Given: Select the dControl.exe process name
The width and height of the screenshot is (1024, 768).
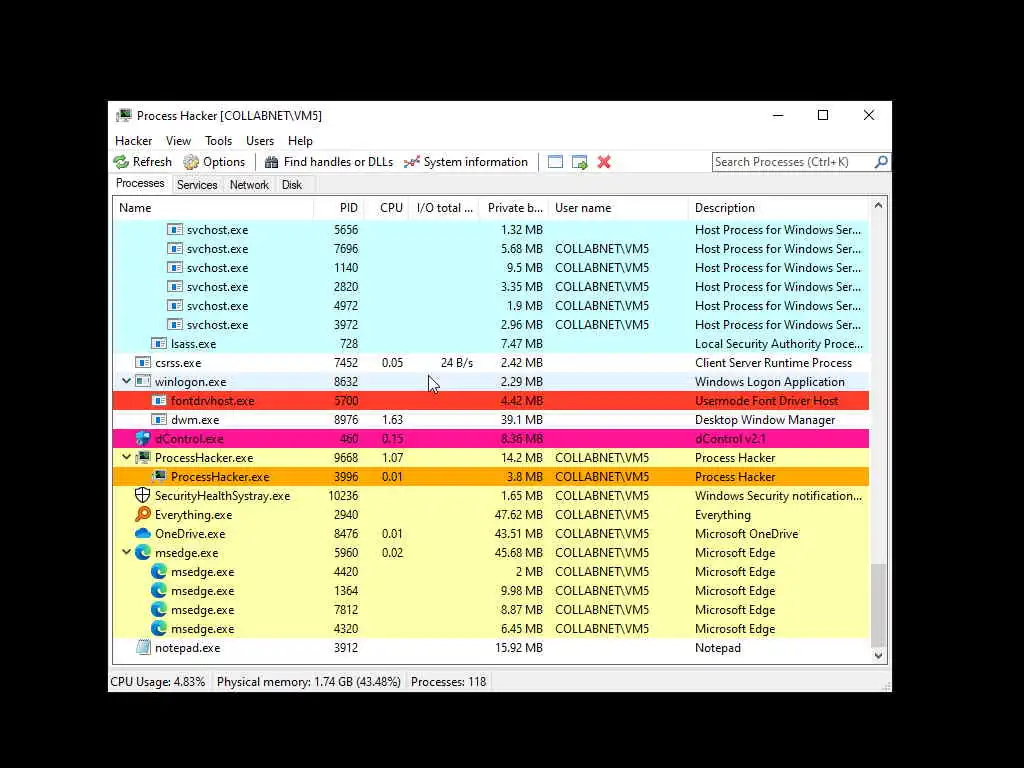Looking at the screenshot, I should (189, 439).
